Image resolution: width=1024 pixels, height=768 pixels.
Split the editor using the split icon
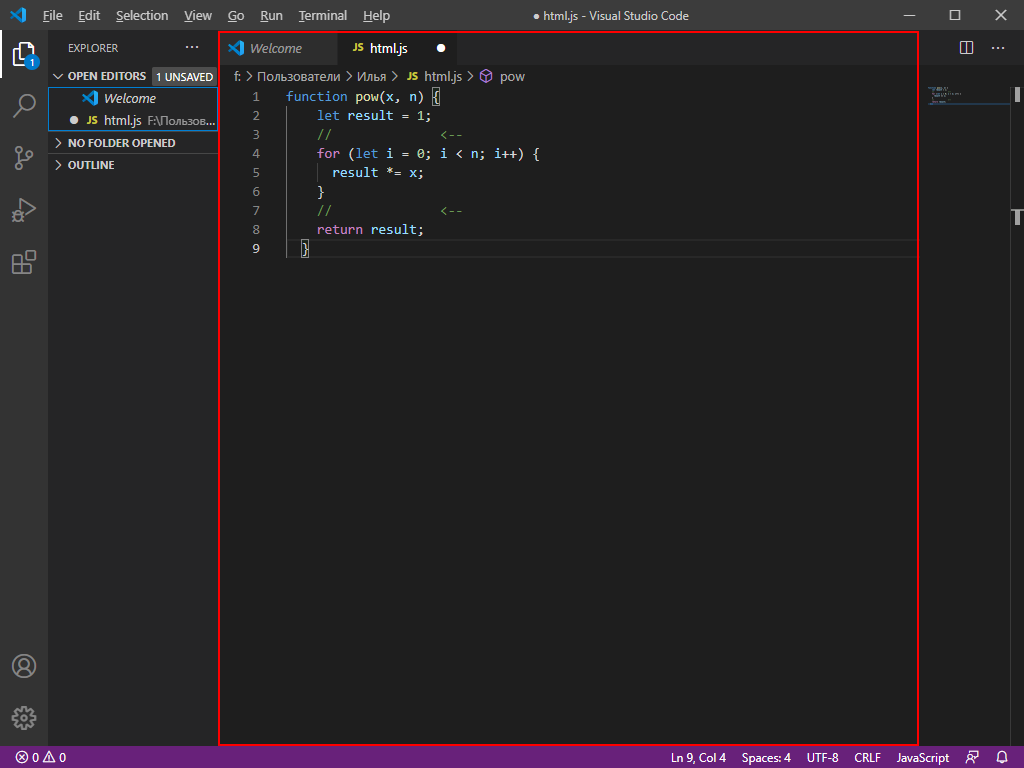tap(965, 47)
